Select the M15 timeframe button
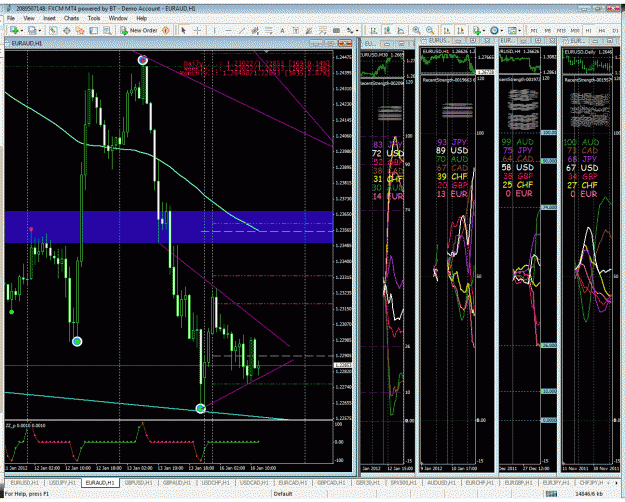Screen dimensions: 625x502 pyautogui.click(x=561, y=30)
